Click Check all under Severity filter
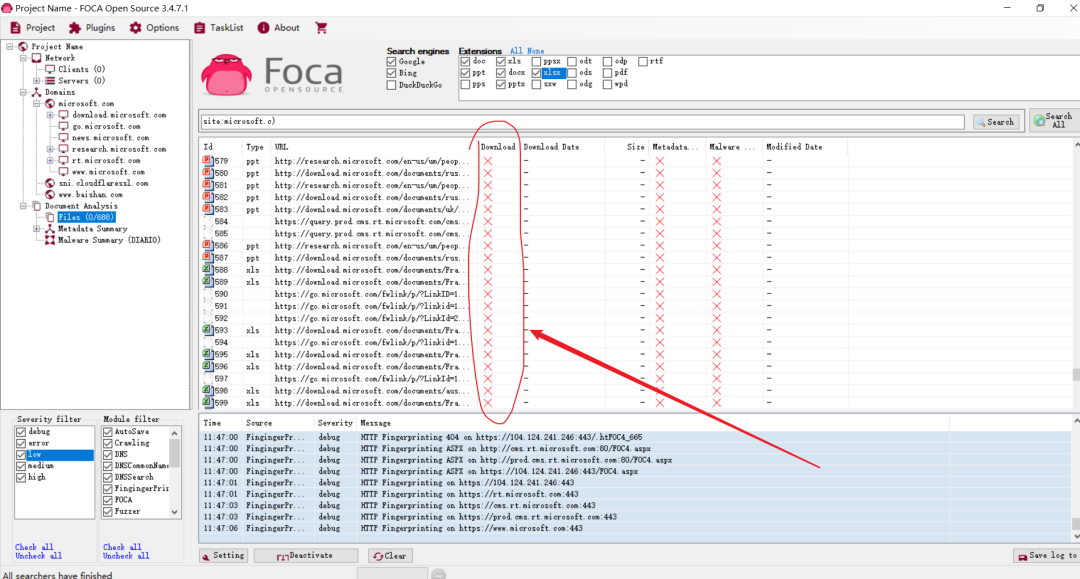Screen dimensions: 1080x579 pos(34,547)
